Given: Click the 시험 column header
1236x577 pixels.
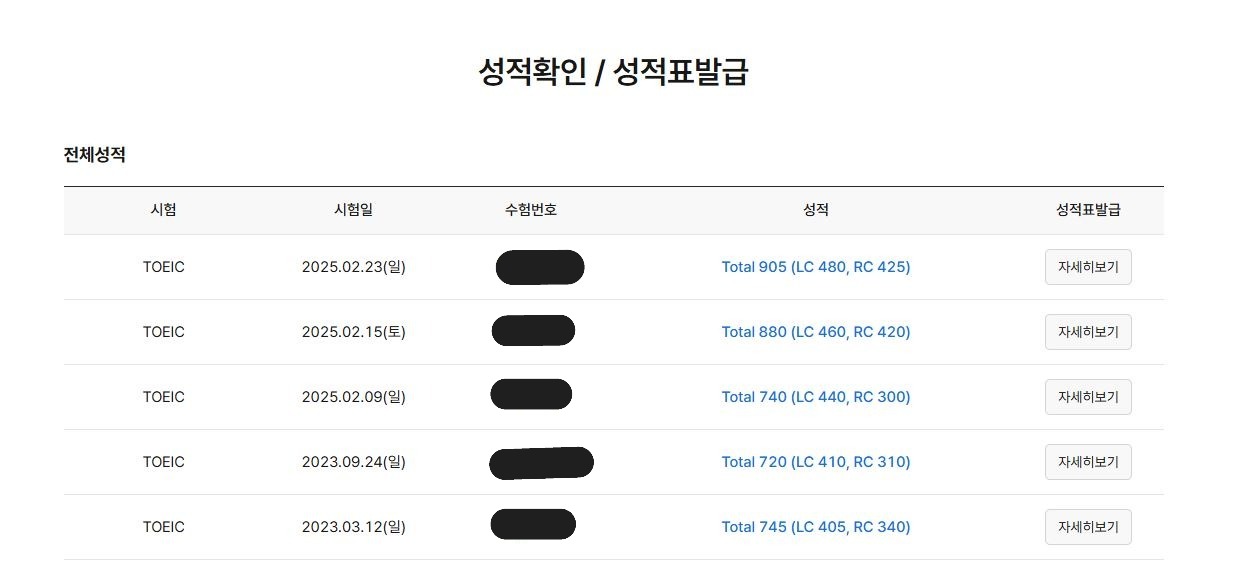Looking at the screenshot, I should [164, 210].
